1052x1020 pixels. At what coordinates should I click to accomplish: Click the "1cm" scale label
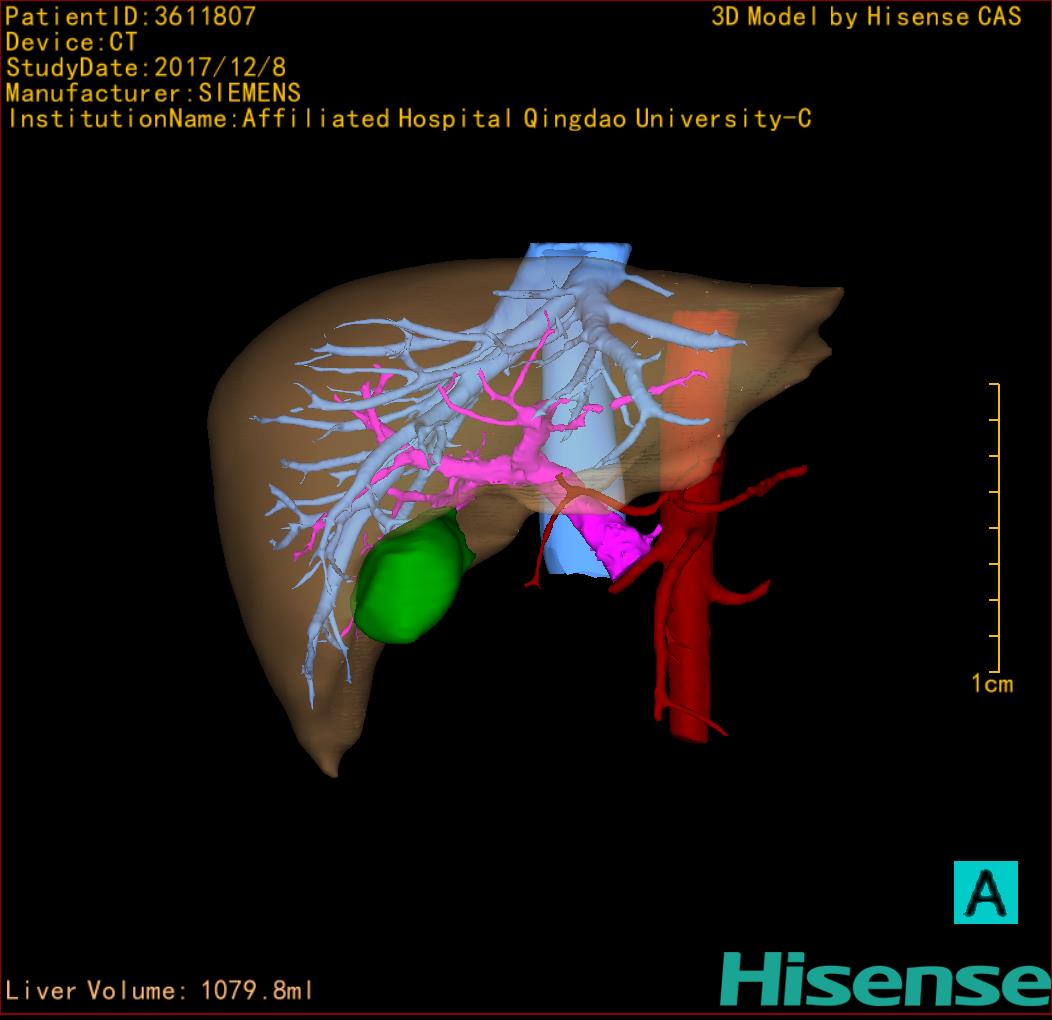tap(991, 684)
